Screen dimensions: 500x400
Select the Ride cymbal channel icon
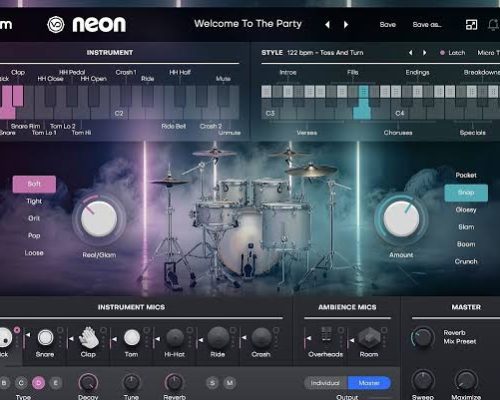pyautogui.click(x=218, y=337)
